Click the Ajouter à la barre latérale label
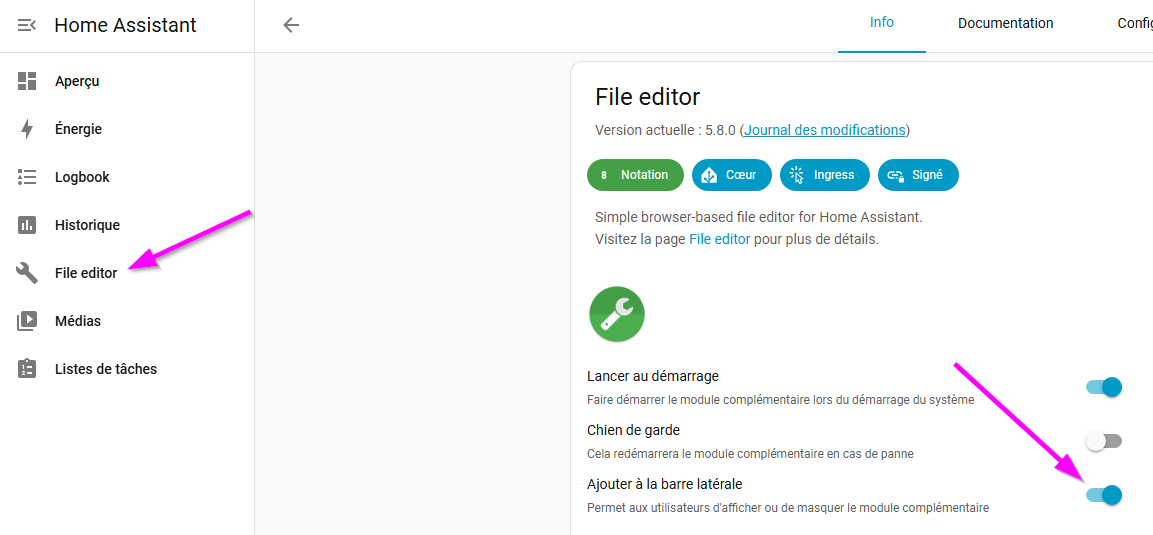Image resolution: width=1153 pixels, height=535 pixels. coord(665,484)
